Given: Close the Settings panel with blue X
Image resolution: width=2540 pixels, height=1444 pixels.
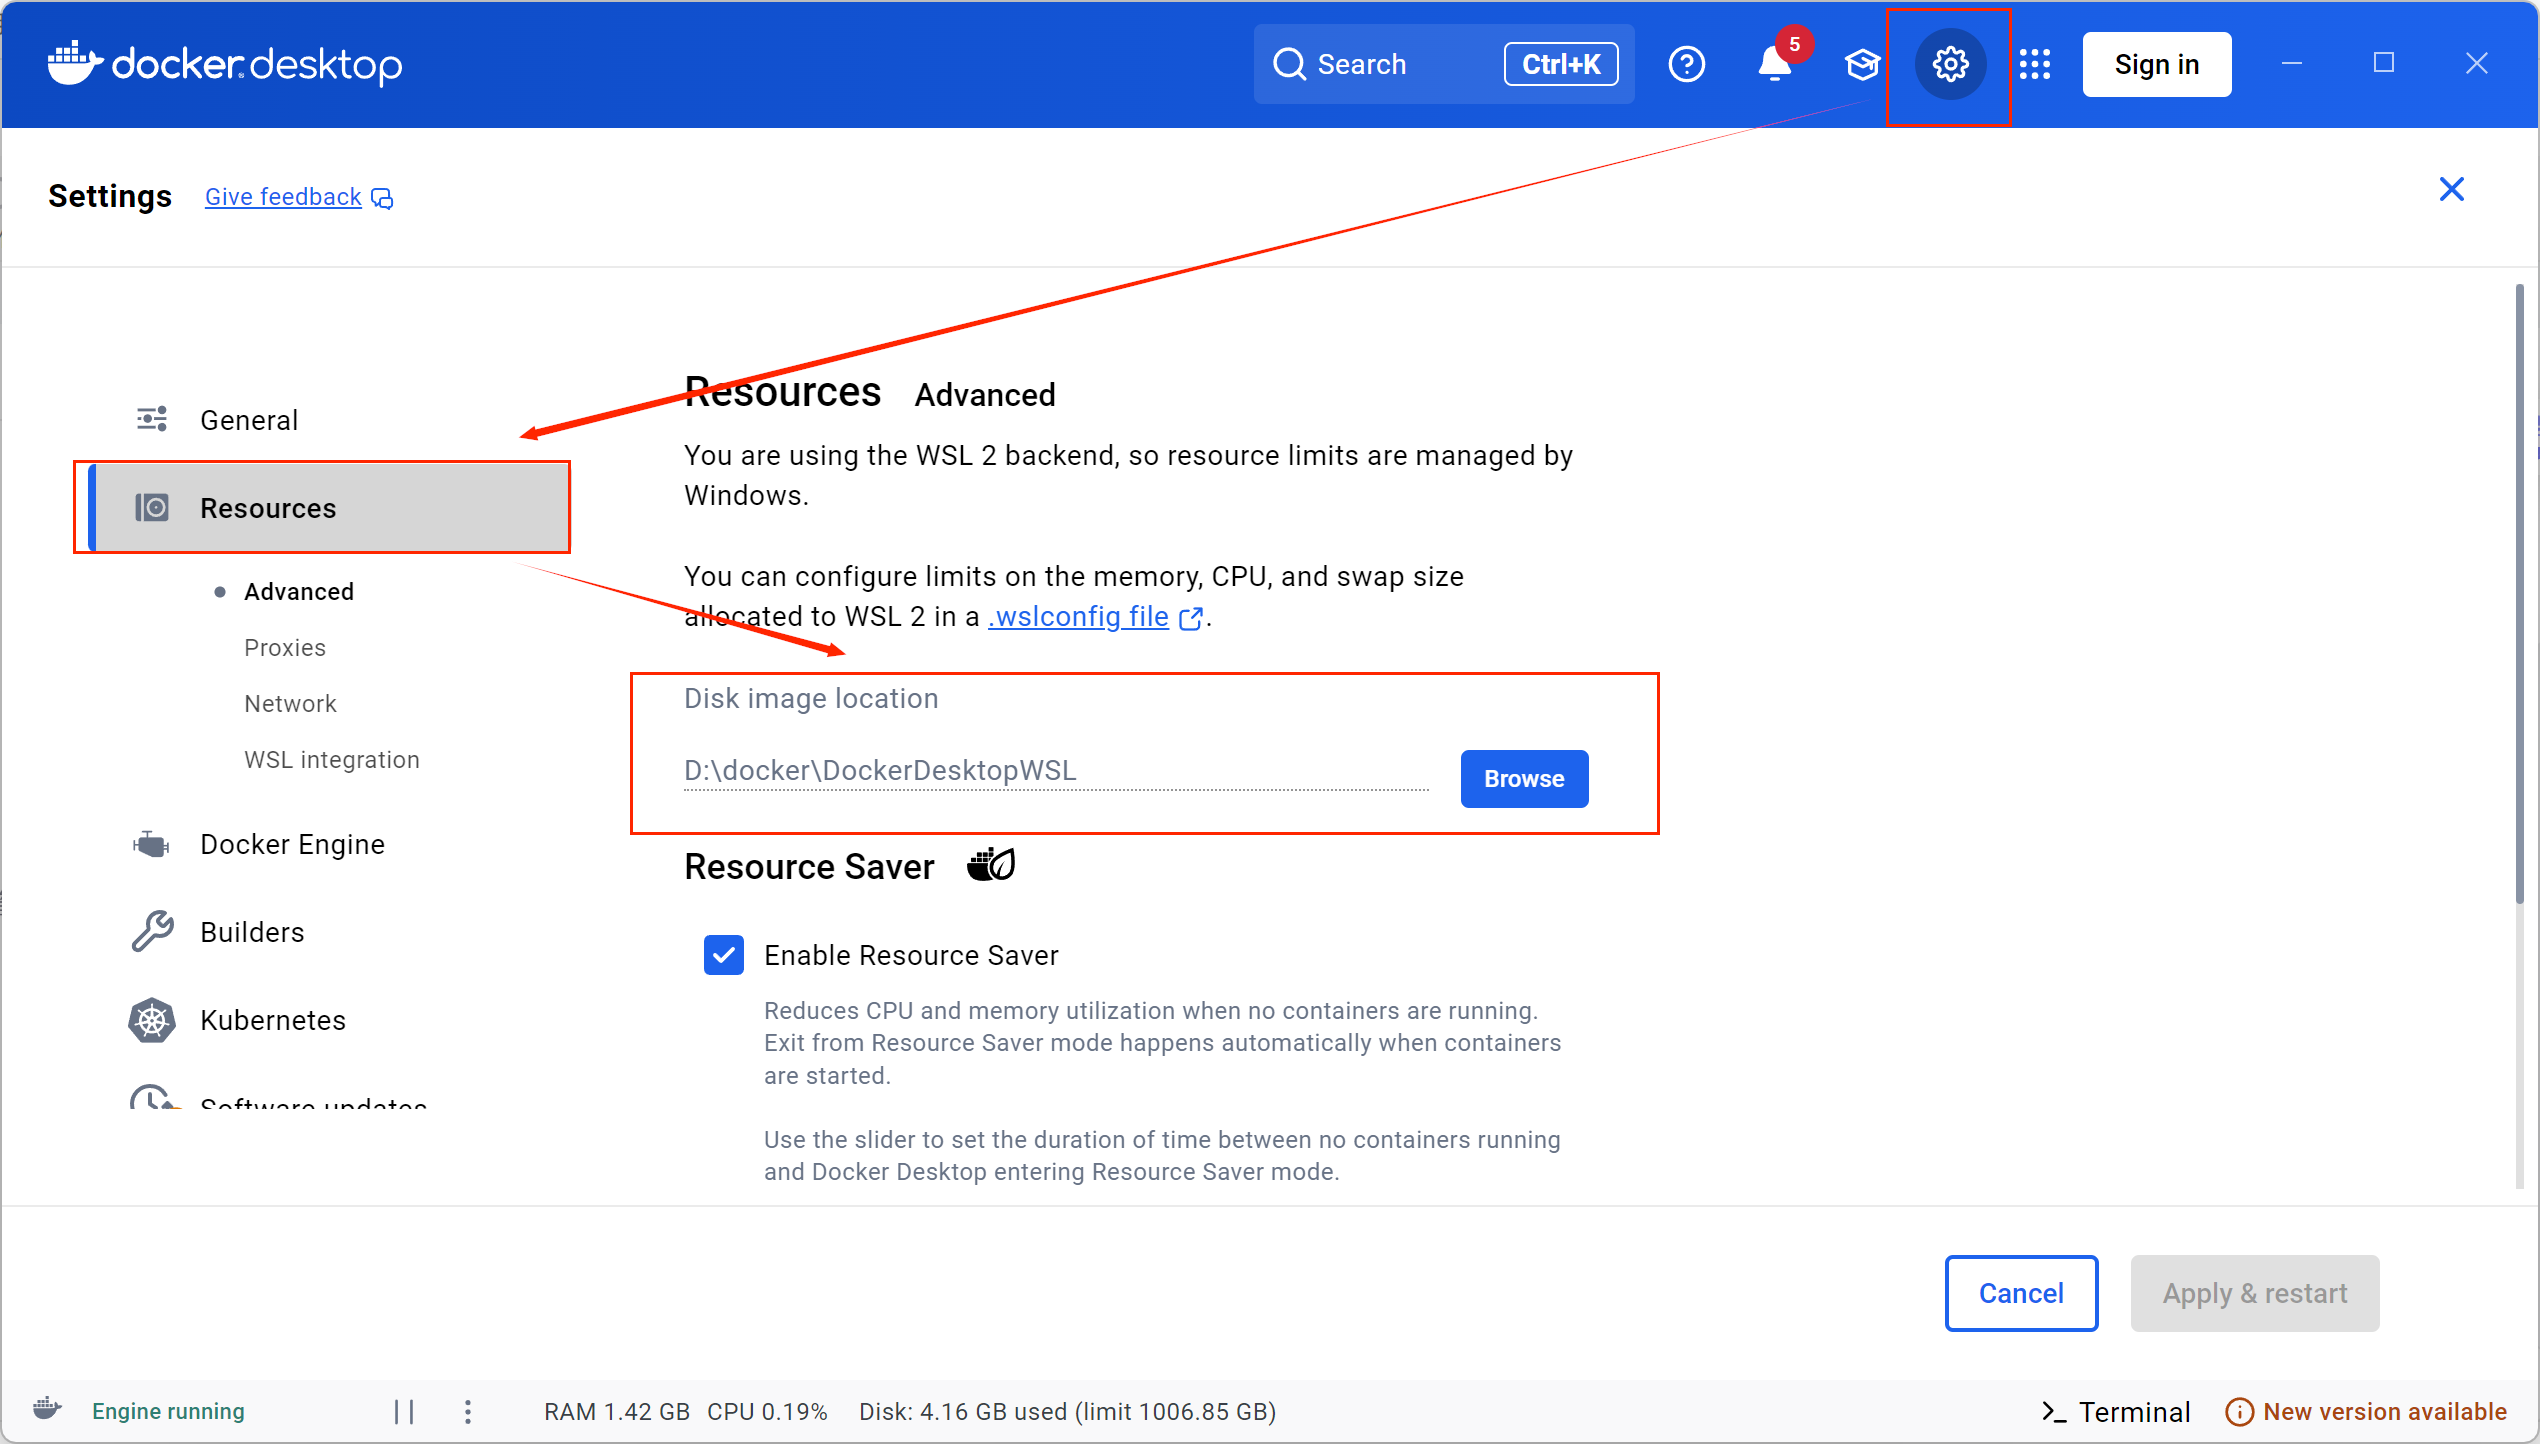Looking at the screenshot, I should 2451,189.
